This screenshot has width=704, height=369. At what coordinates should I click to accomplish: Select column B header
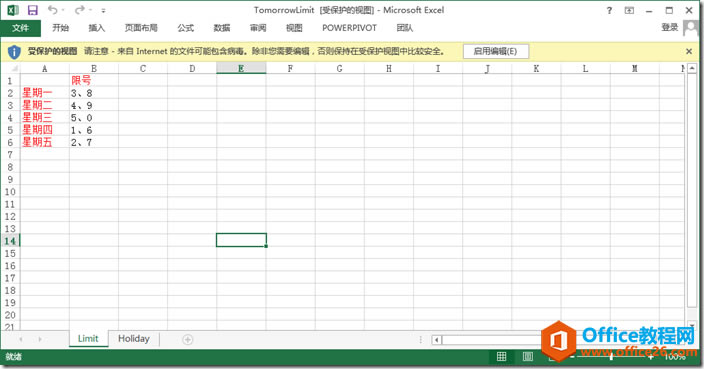[x=94, y=69]
